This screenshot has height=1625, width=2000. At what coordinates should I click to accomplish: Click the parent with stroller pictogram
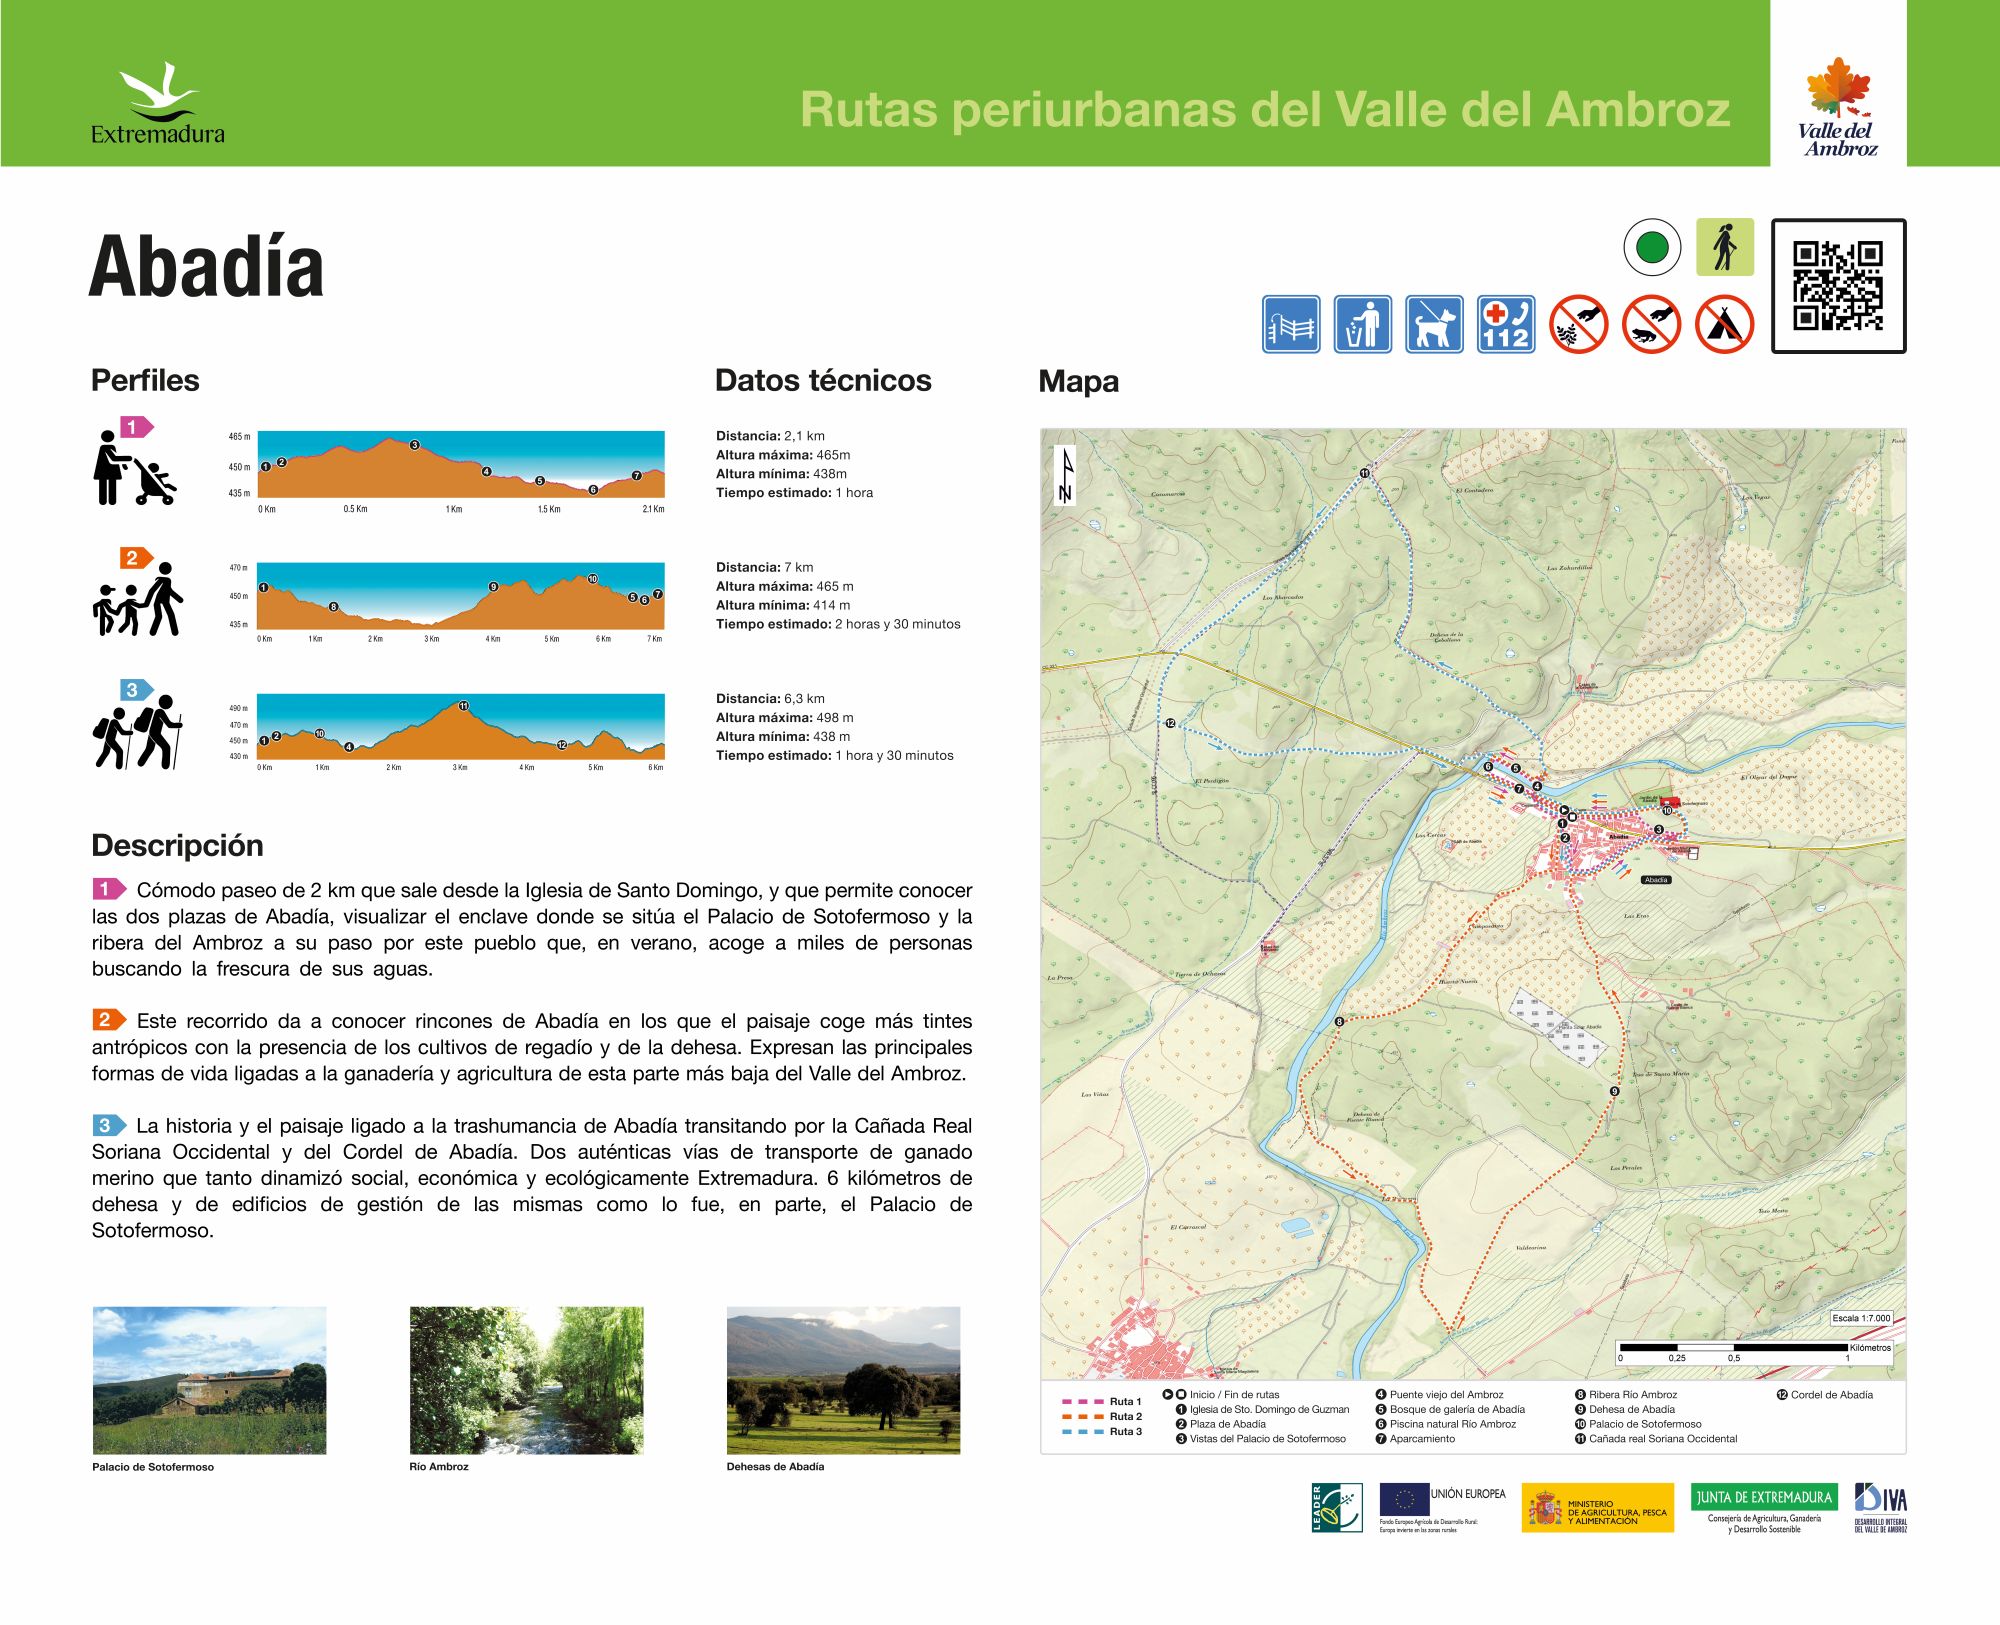pyautogui.click(x=134, y=467)
